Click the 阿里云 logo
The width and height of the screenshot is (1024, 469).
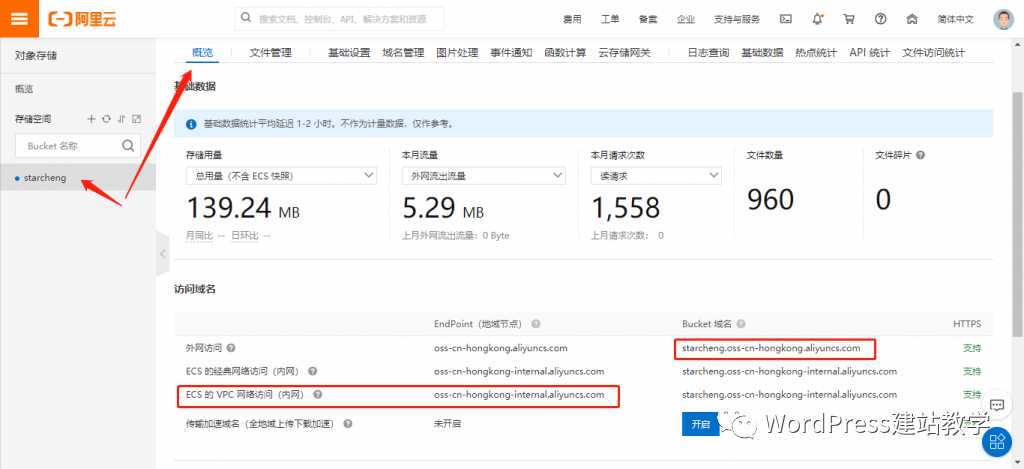82,19
